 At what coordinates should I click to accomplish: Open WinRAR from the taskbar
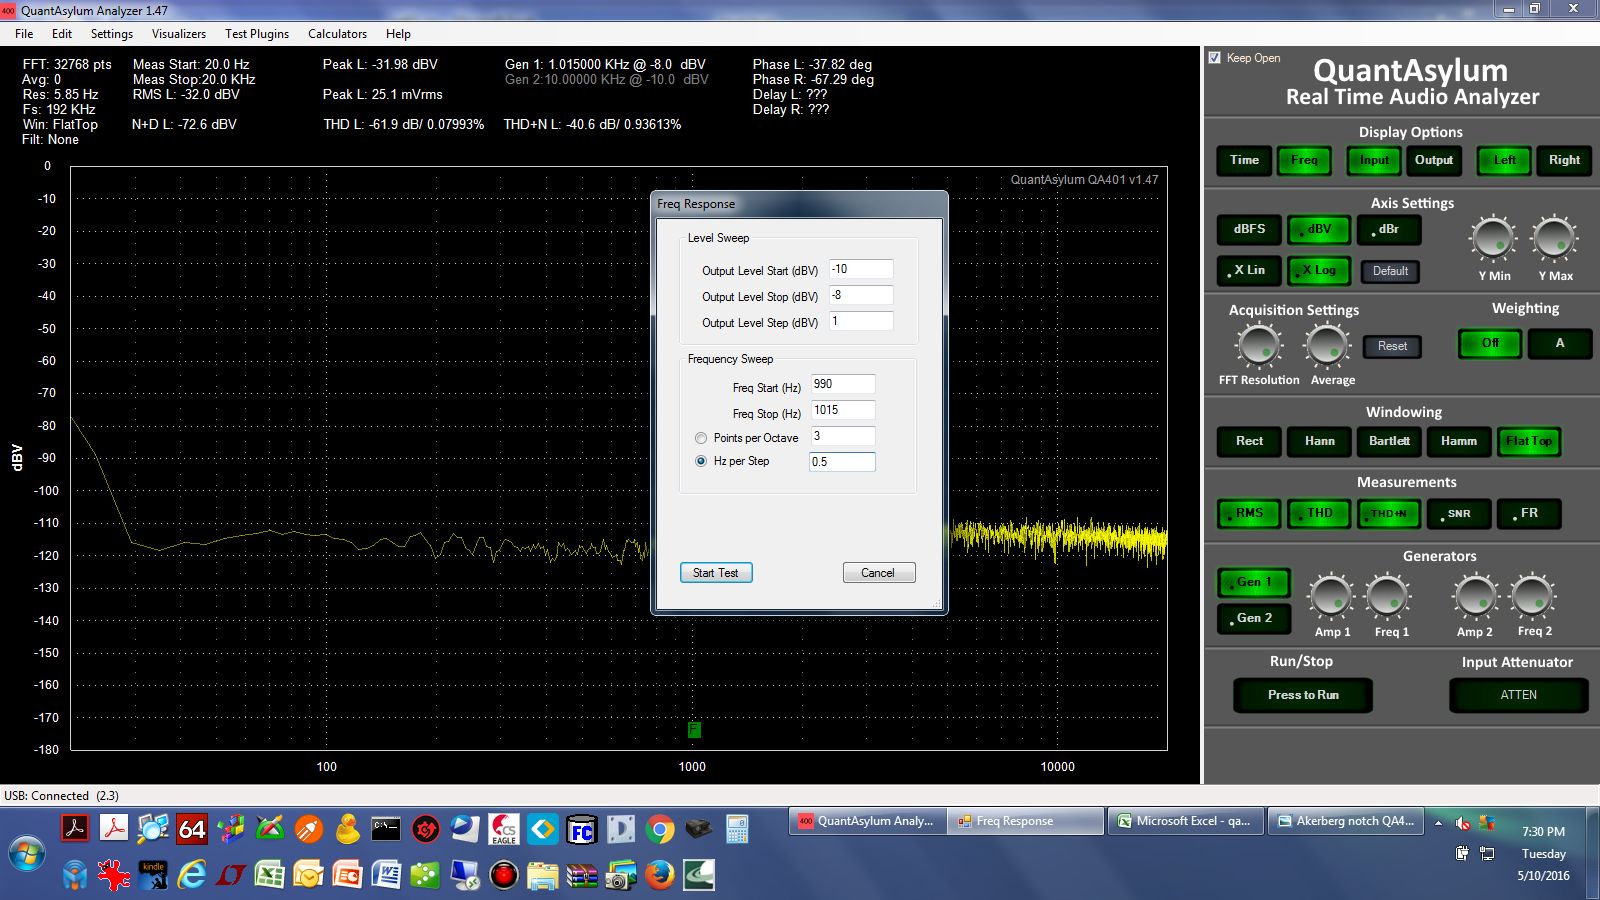click(581, 876)
